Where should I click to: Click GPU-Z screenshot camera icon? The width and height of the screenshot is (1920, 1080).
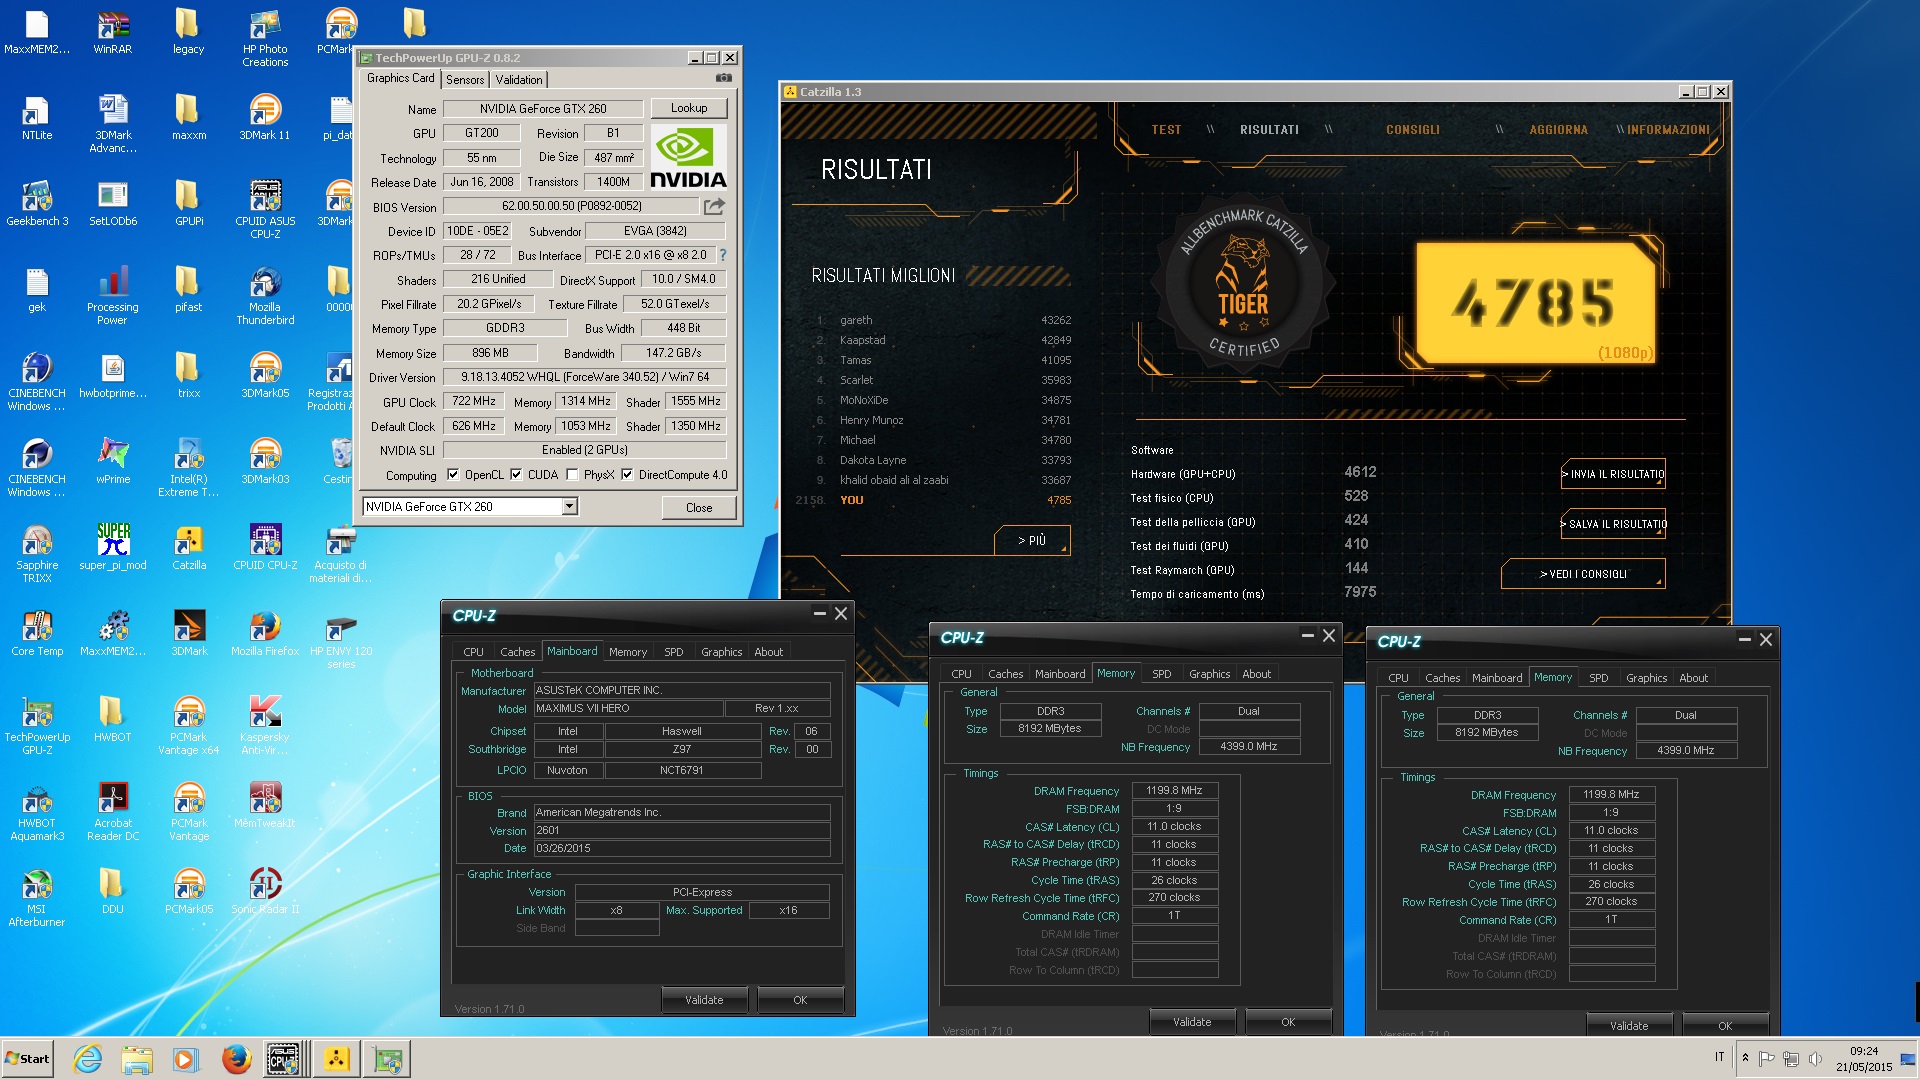pyautogui.click(x=724, y=78)
